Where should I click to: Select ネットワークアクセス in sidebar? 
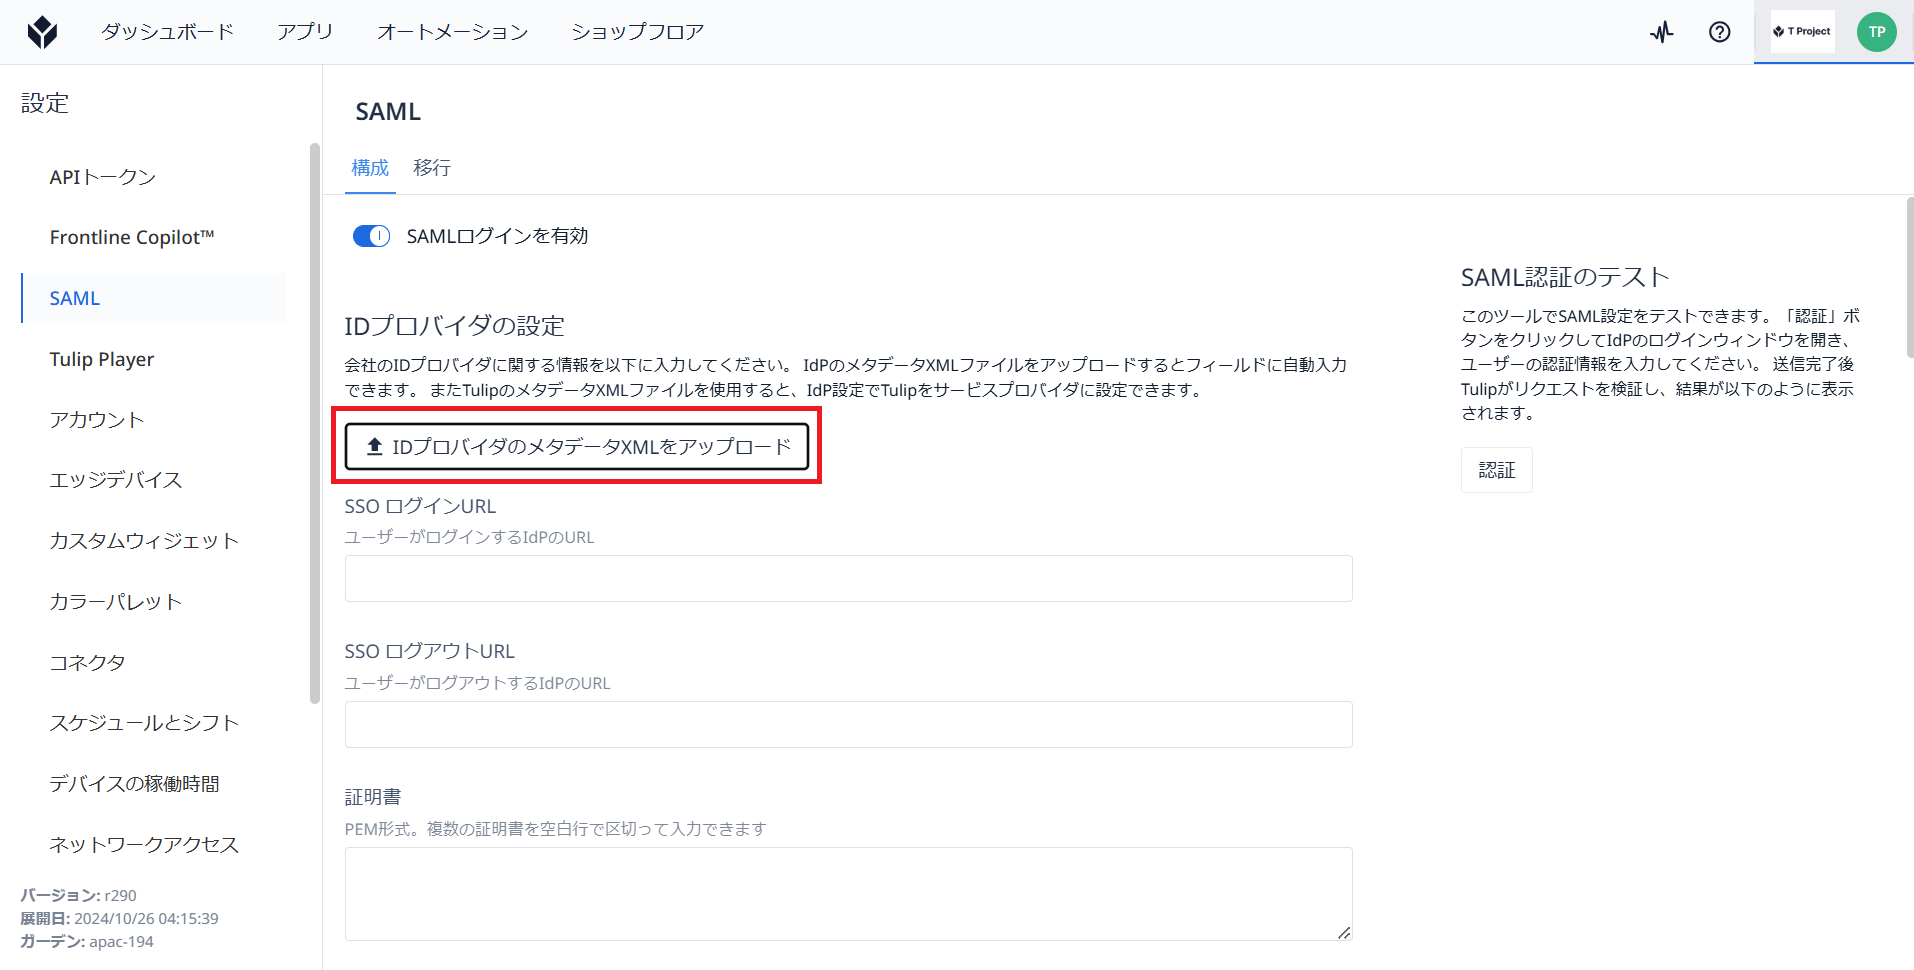153,845
